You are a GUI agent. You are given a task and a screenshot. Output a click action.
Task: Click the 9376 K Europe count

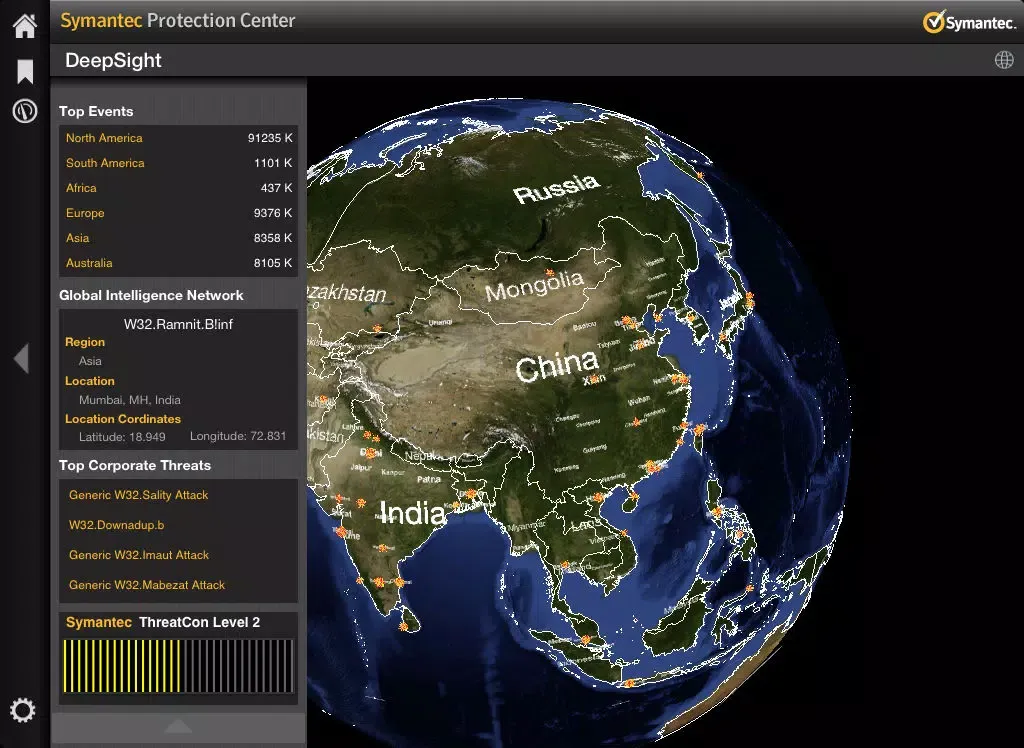pyautogui.click(x=272, y=213)
